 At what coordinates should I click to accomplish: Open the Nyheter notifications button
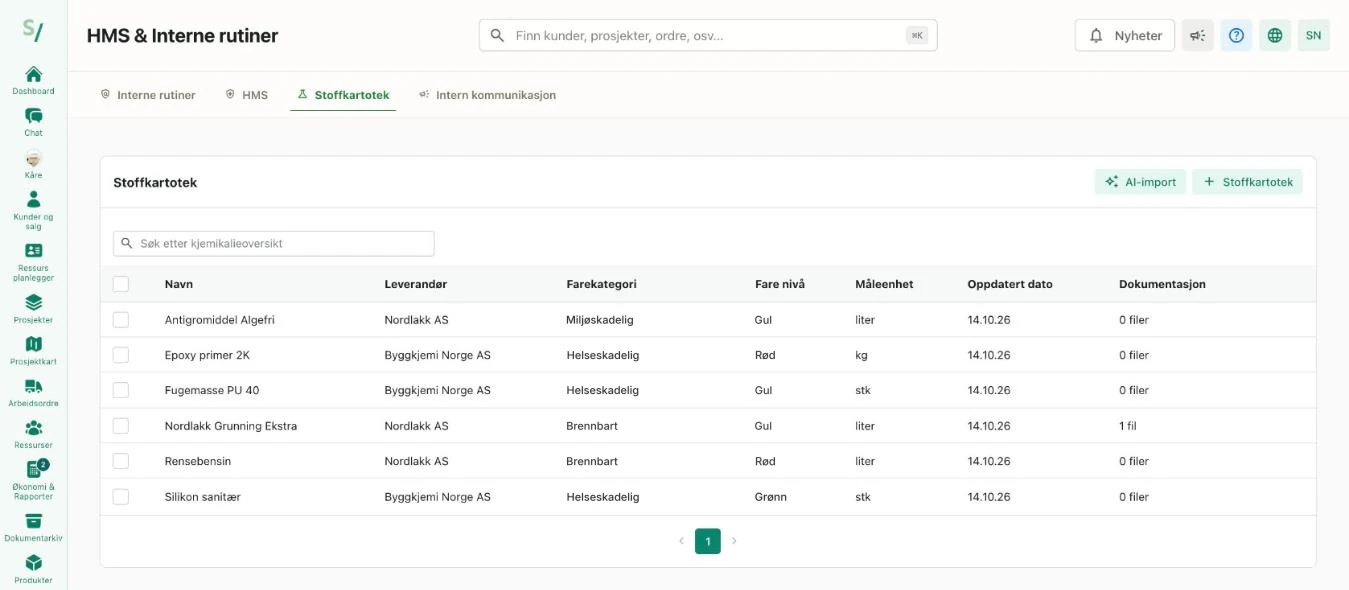1125,35
